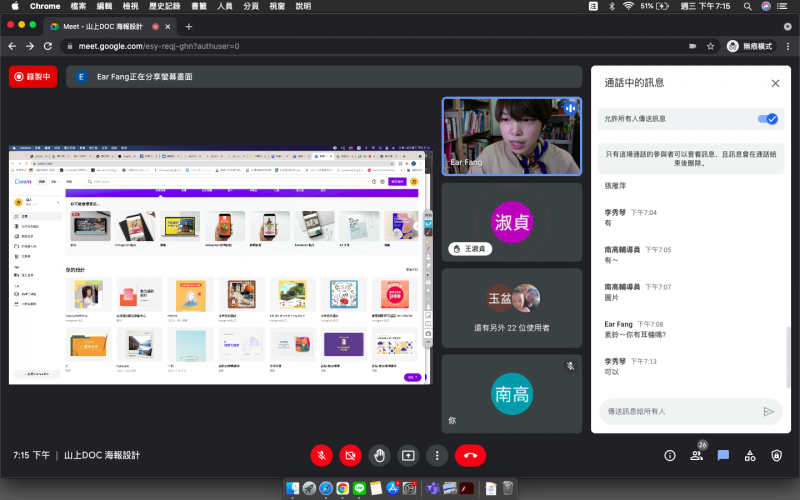Click the present screen button
The width and height of the screenshot is (800, 500).
(x=408, y=456)
